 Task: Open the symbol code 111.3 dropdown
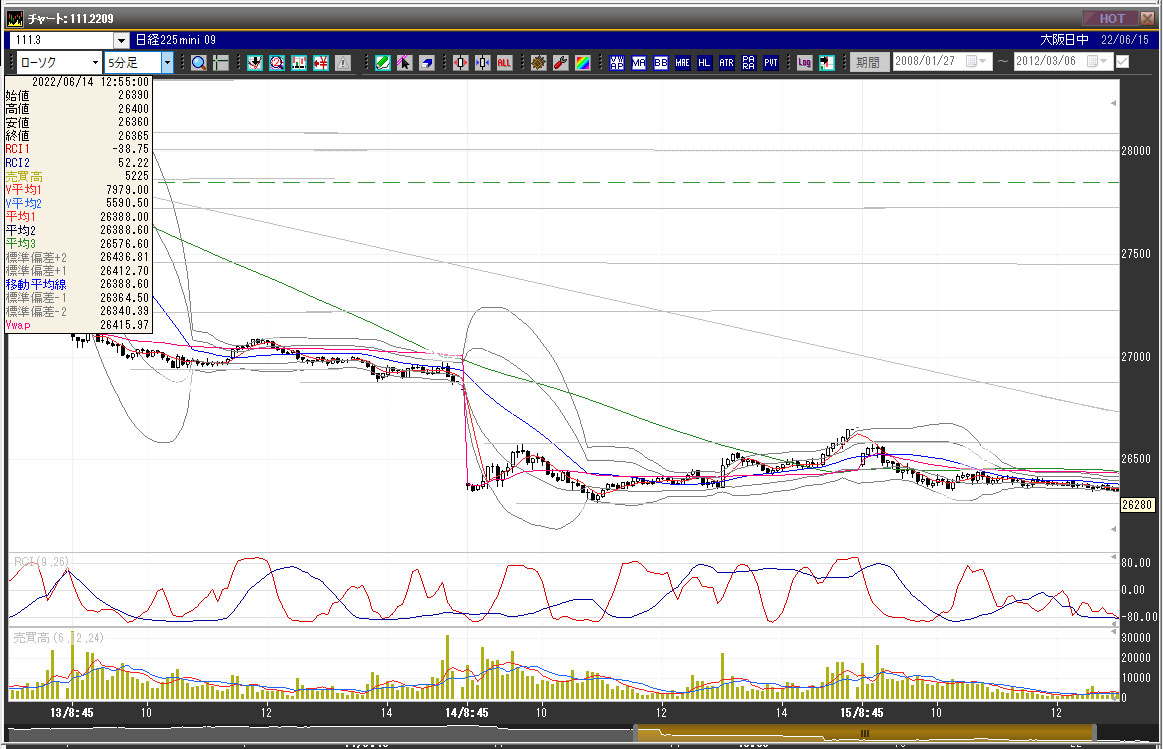[x=122, y=40]
